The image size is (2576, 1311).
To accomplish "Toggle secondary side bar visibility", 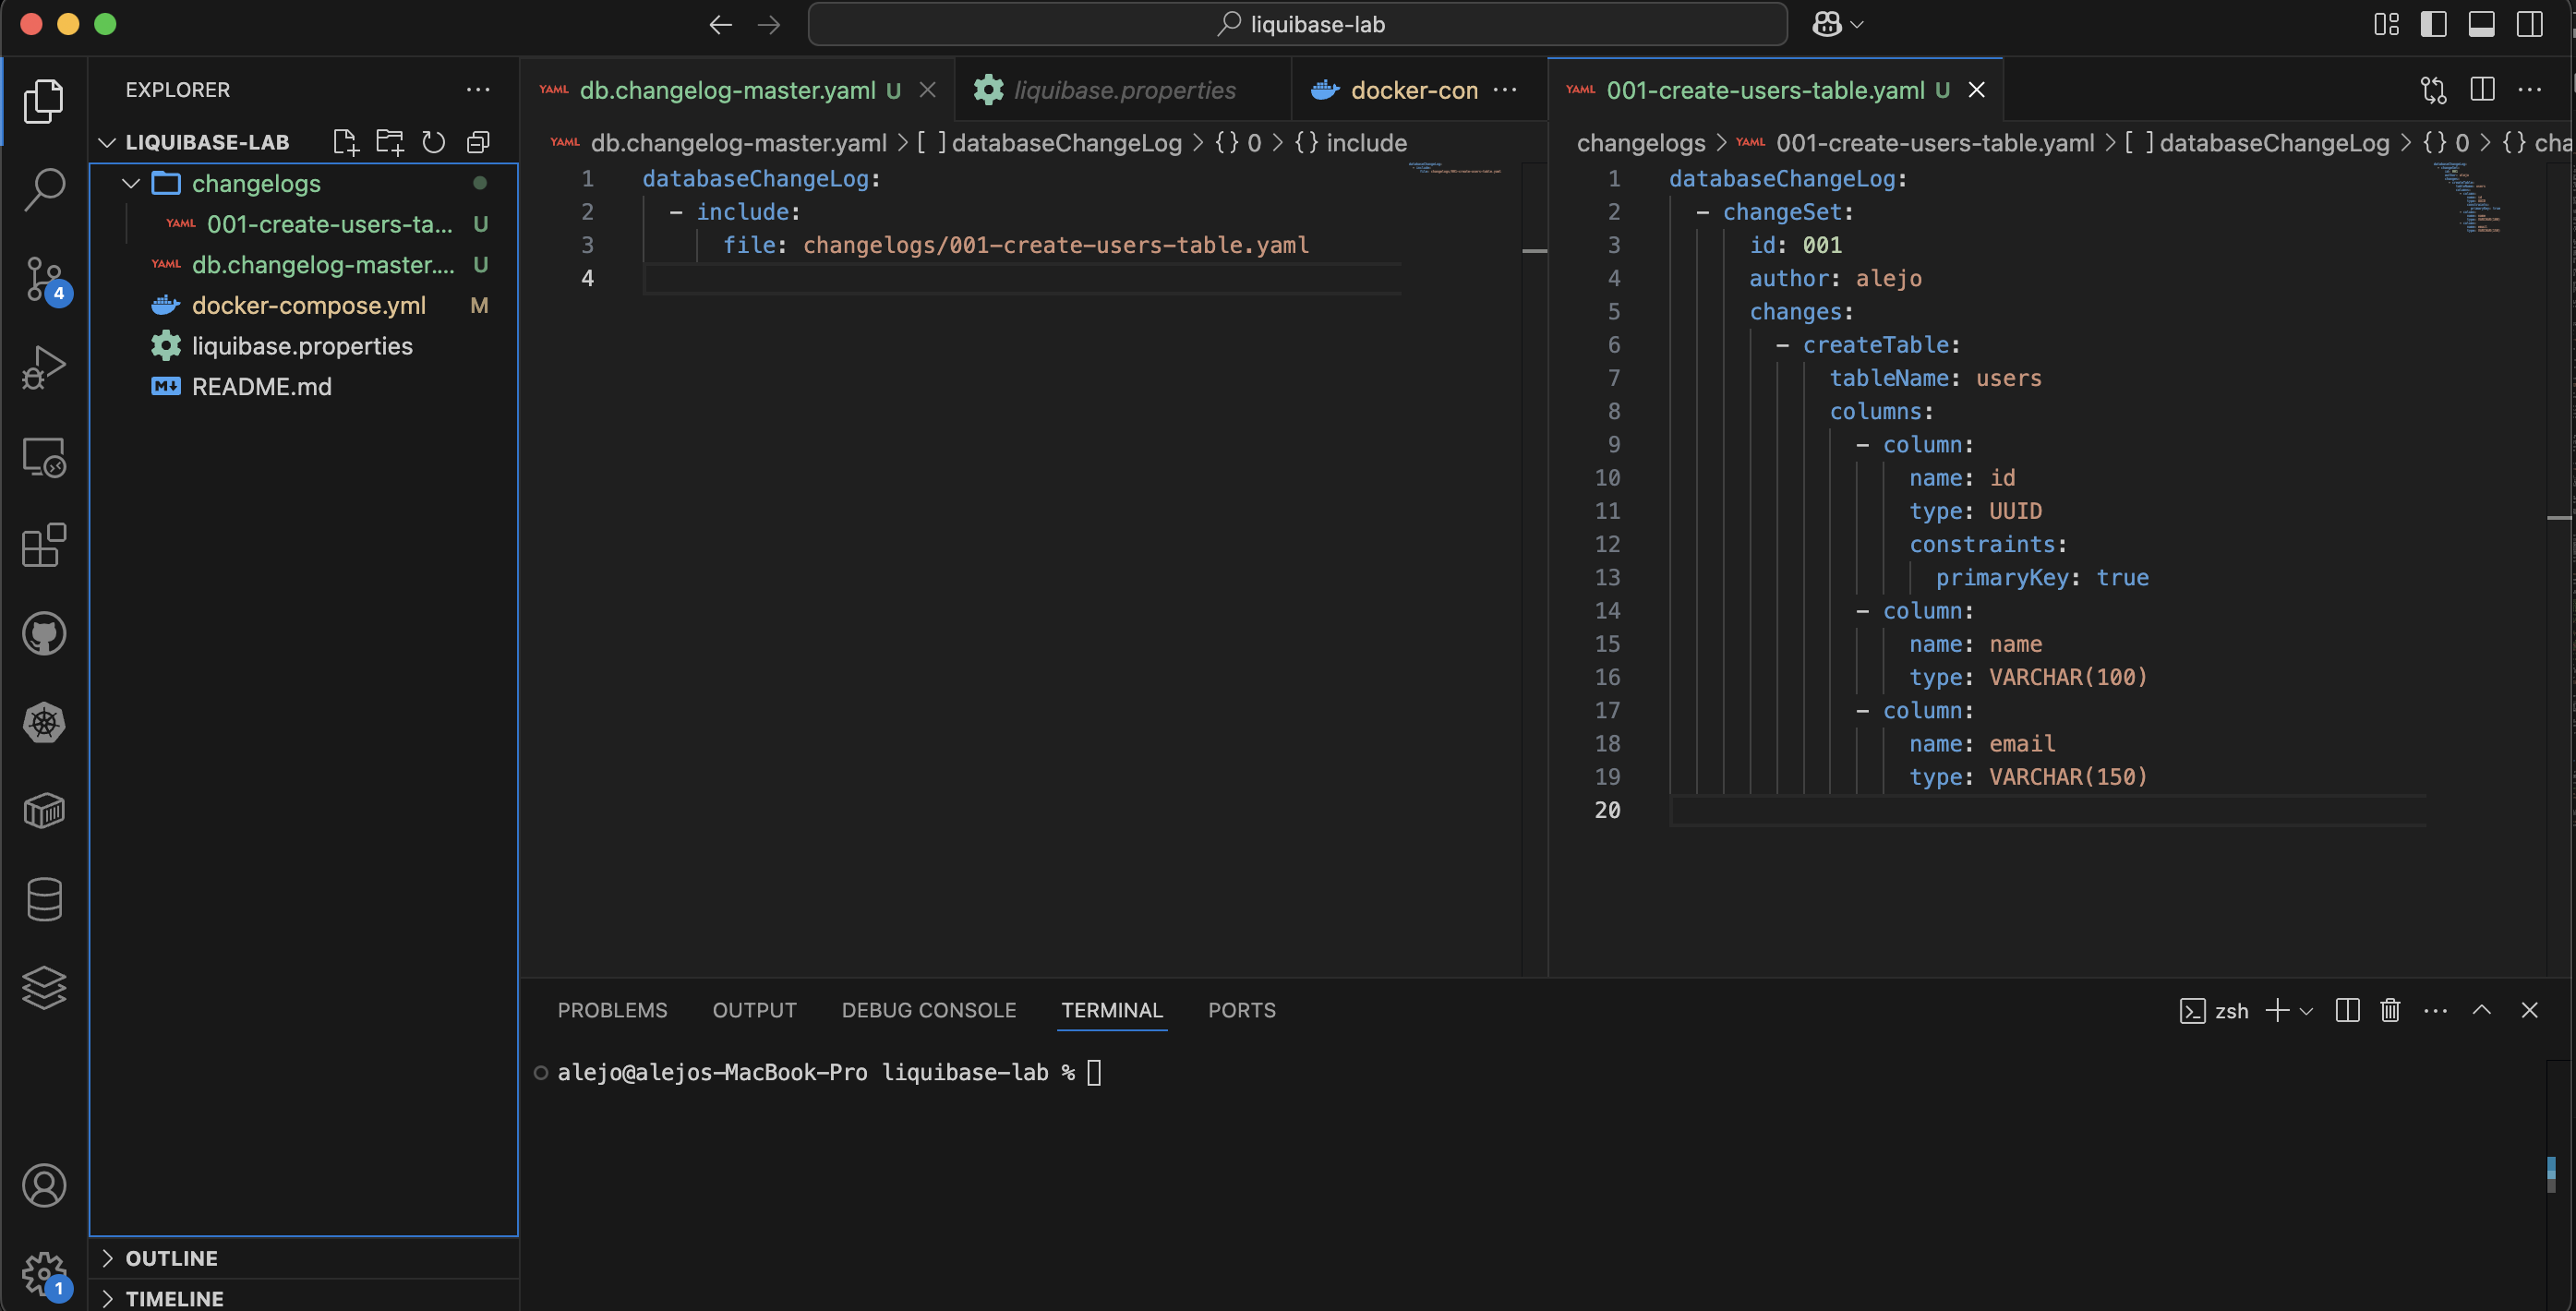I will click(2530, 24).
